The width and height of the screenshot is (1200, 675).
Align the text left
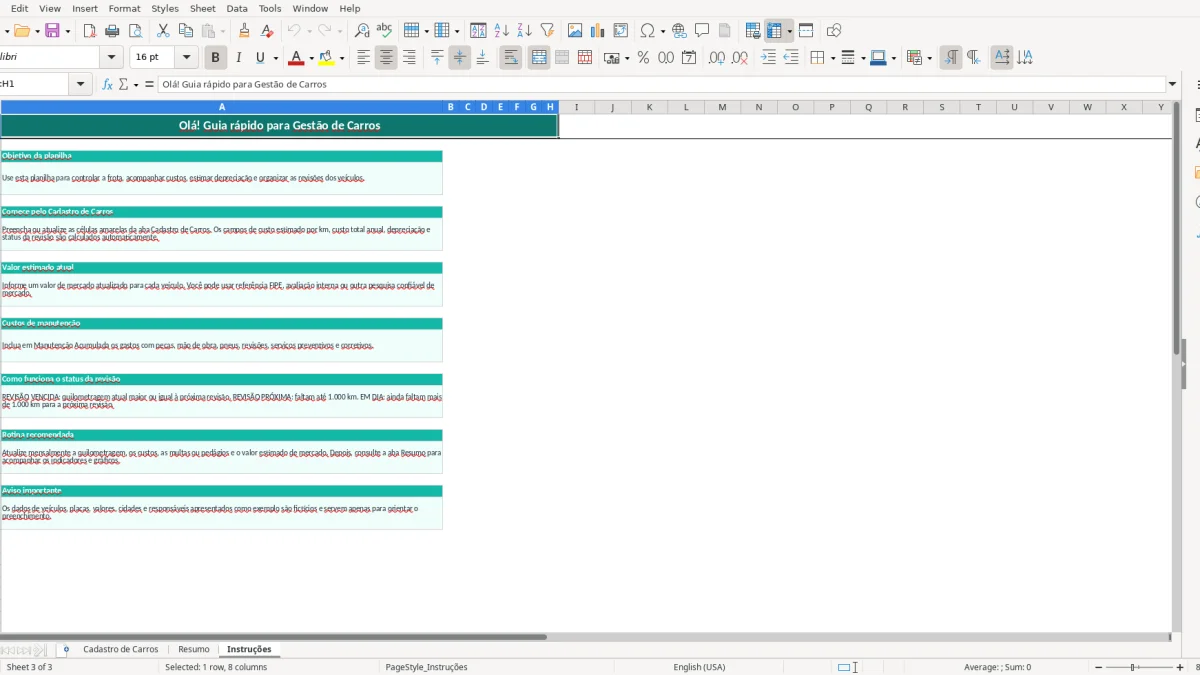pyautogui.click(x=364, y=58)
